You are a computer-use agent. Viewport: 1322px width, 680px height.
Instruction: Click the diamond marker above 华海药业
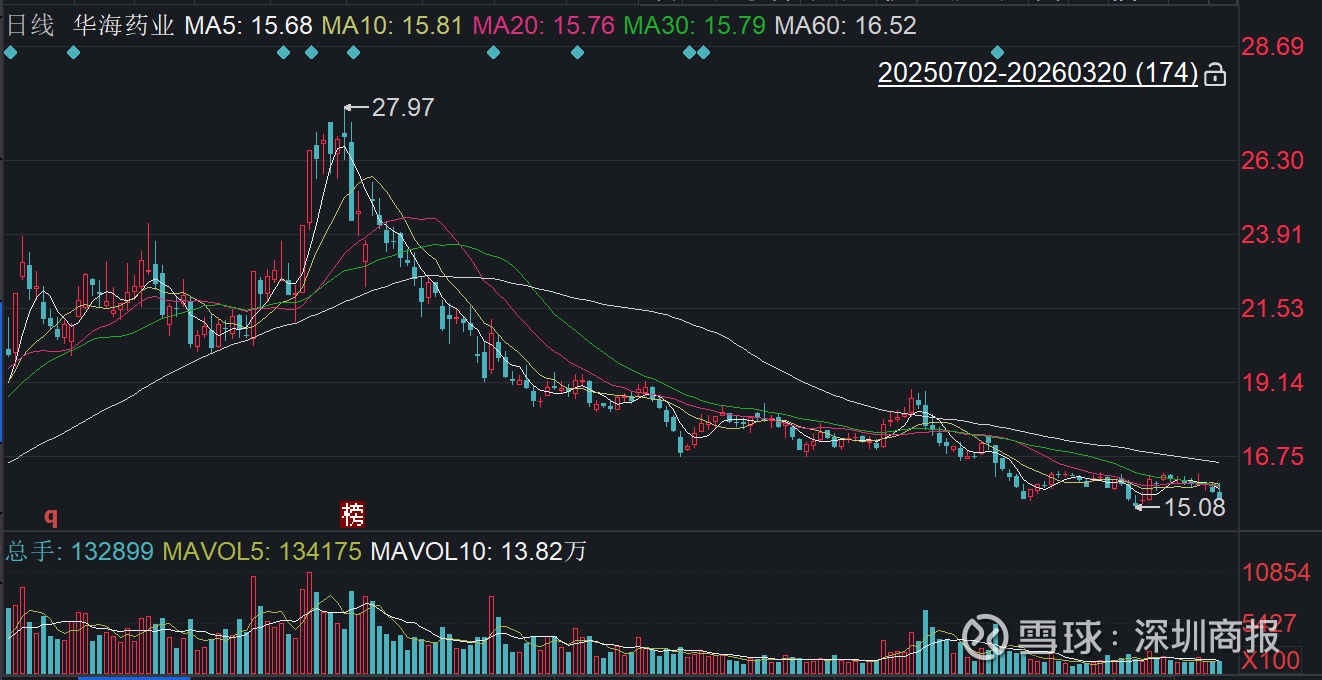click(73, 52)
